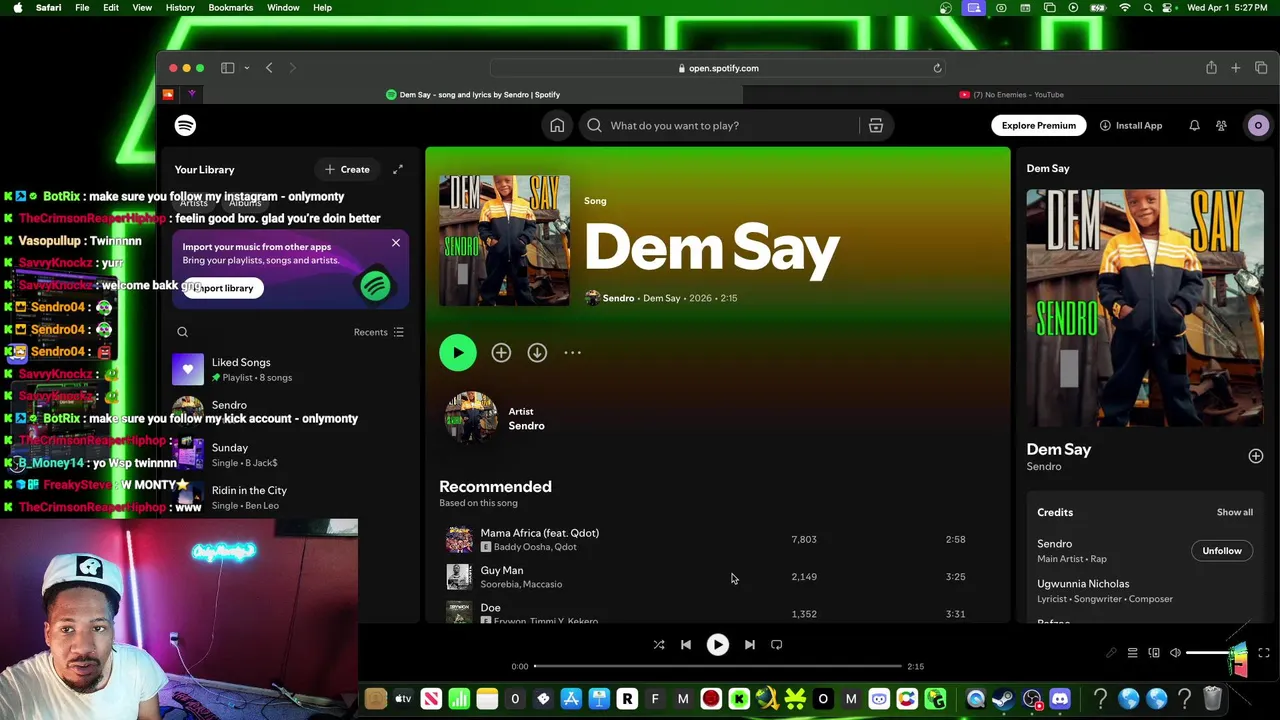Expand Your Library to full view

tap(398, 169)
